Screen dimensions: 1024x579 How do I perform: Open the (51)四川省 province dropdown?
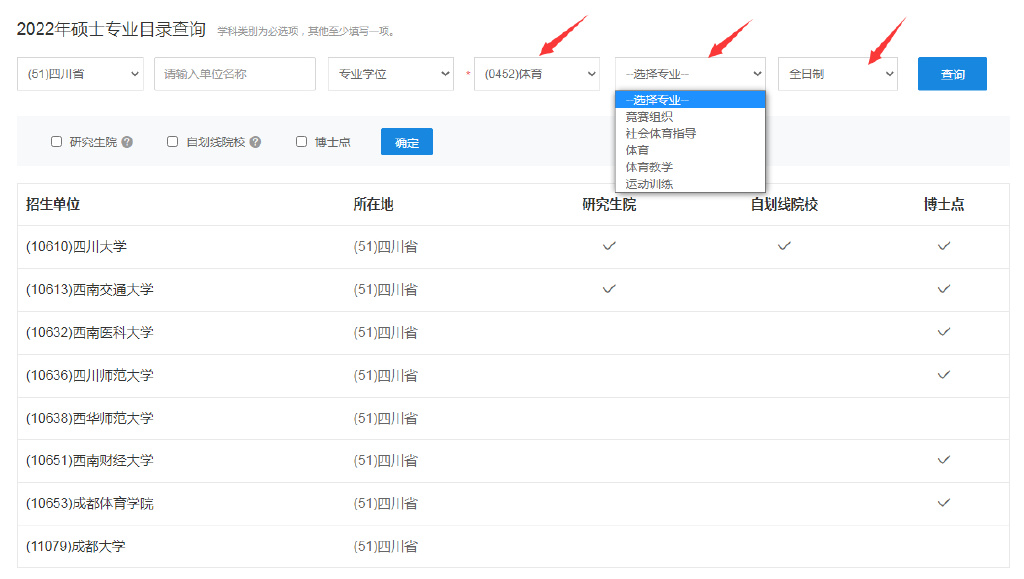point(80,74)
